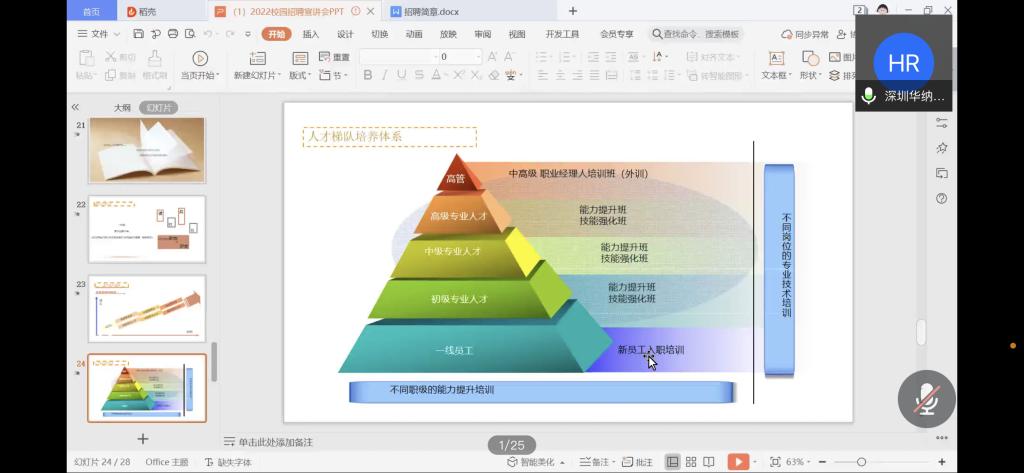Click the 重置 reset button

coord(334,57)
